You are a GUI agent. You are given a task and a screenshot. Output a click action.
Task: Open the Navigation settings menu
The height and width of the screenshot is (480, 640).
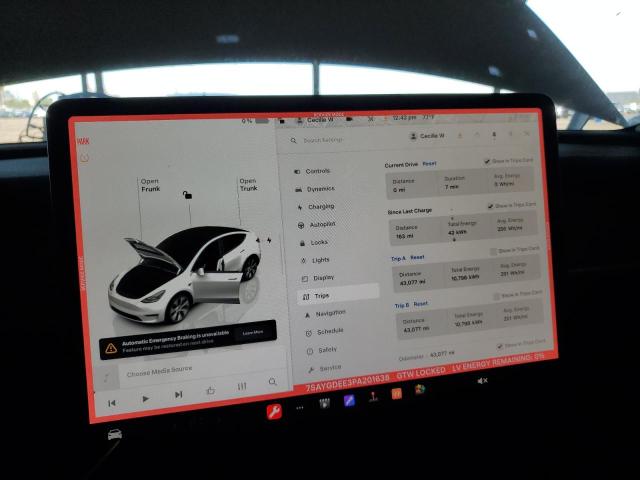coord(325,314)
